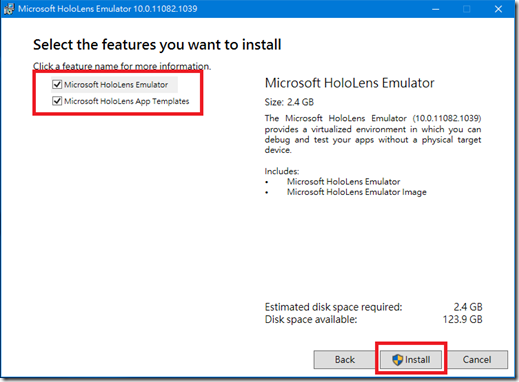Close the HoloLens Emulator setup window
This screenshot has width=519, height=382.
click(x=498, y=9)
